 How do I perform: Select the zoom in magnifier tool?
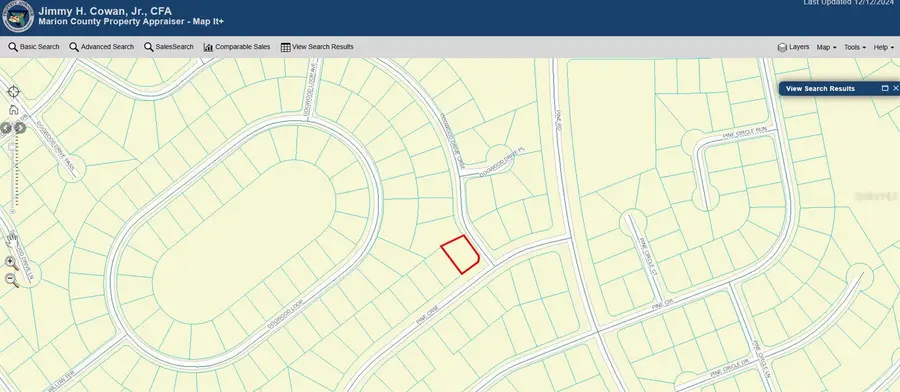(x=11, y=263)
